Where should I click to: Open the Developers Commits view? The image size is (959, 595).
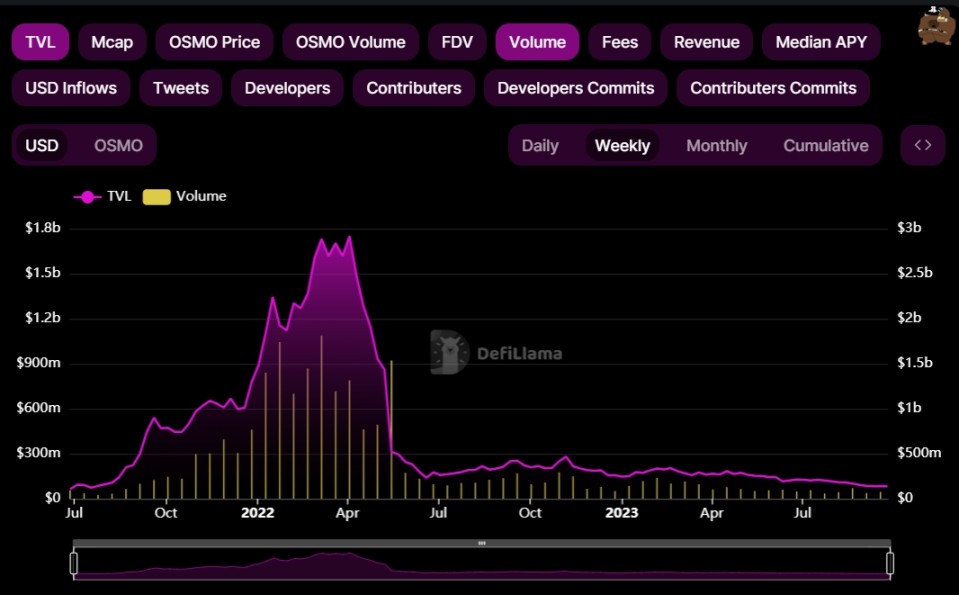coord(575,88)
